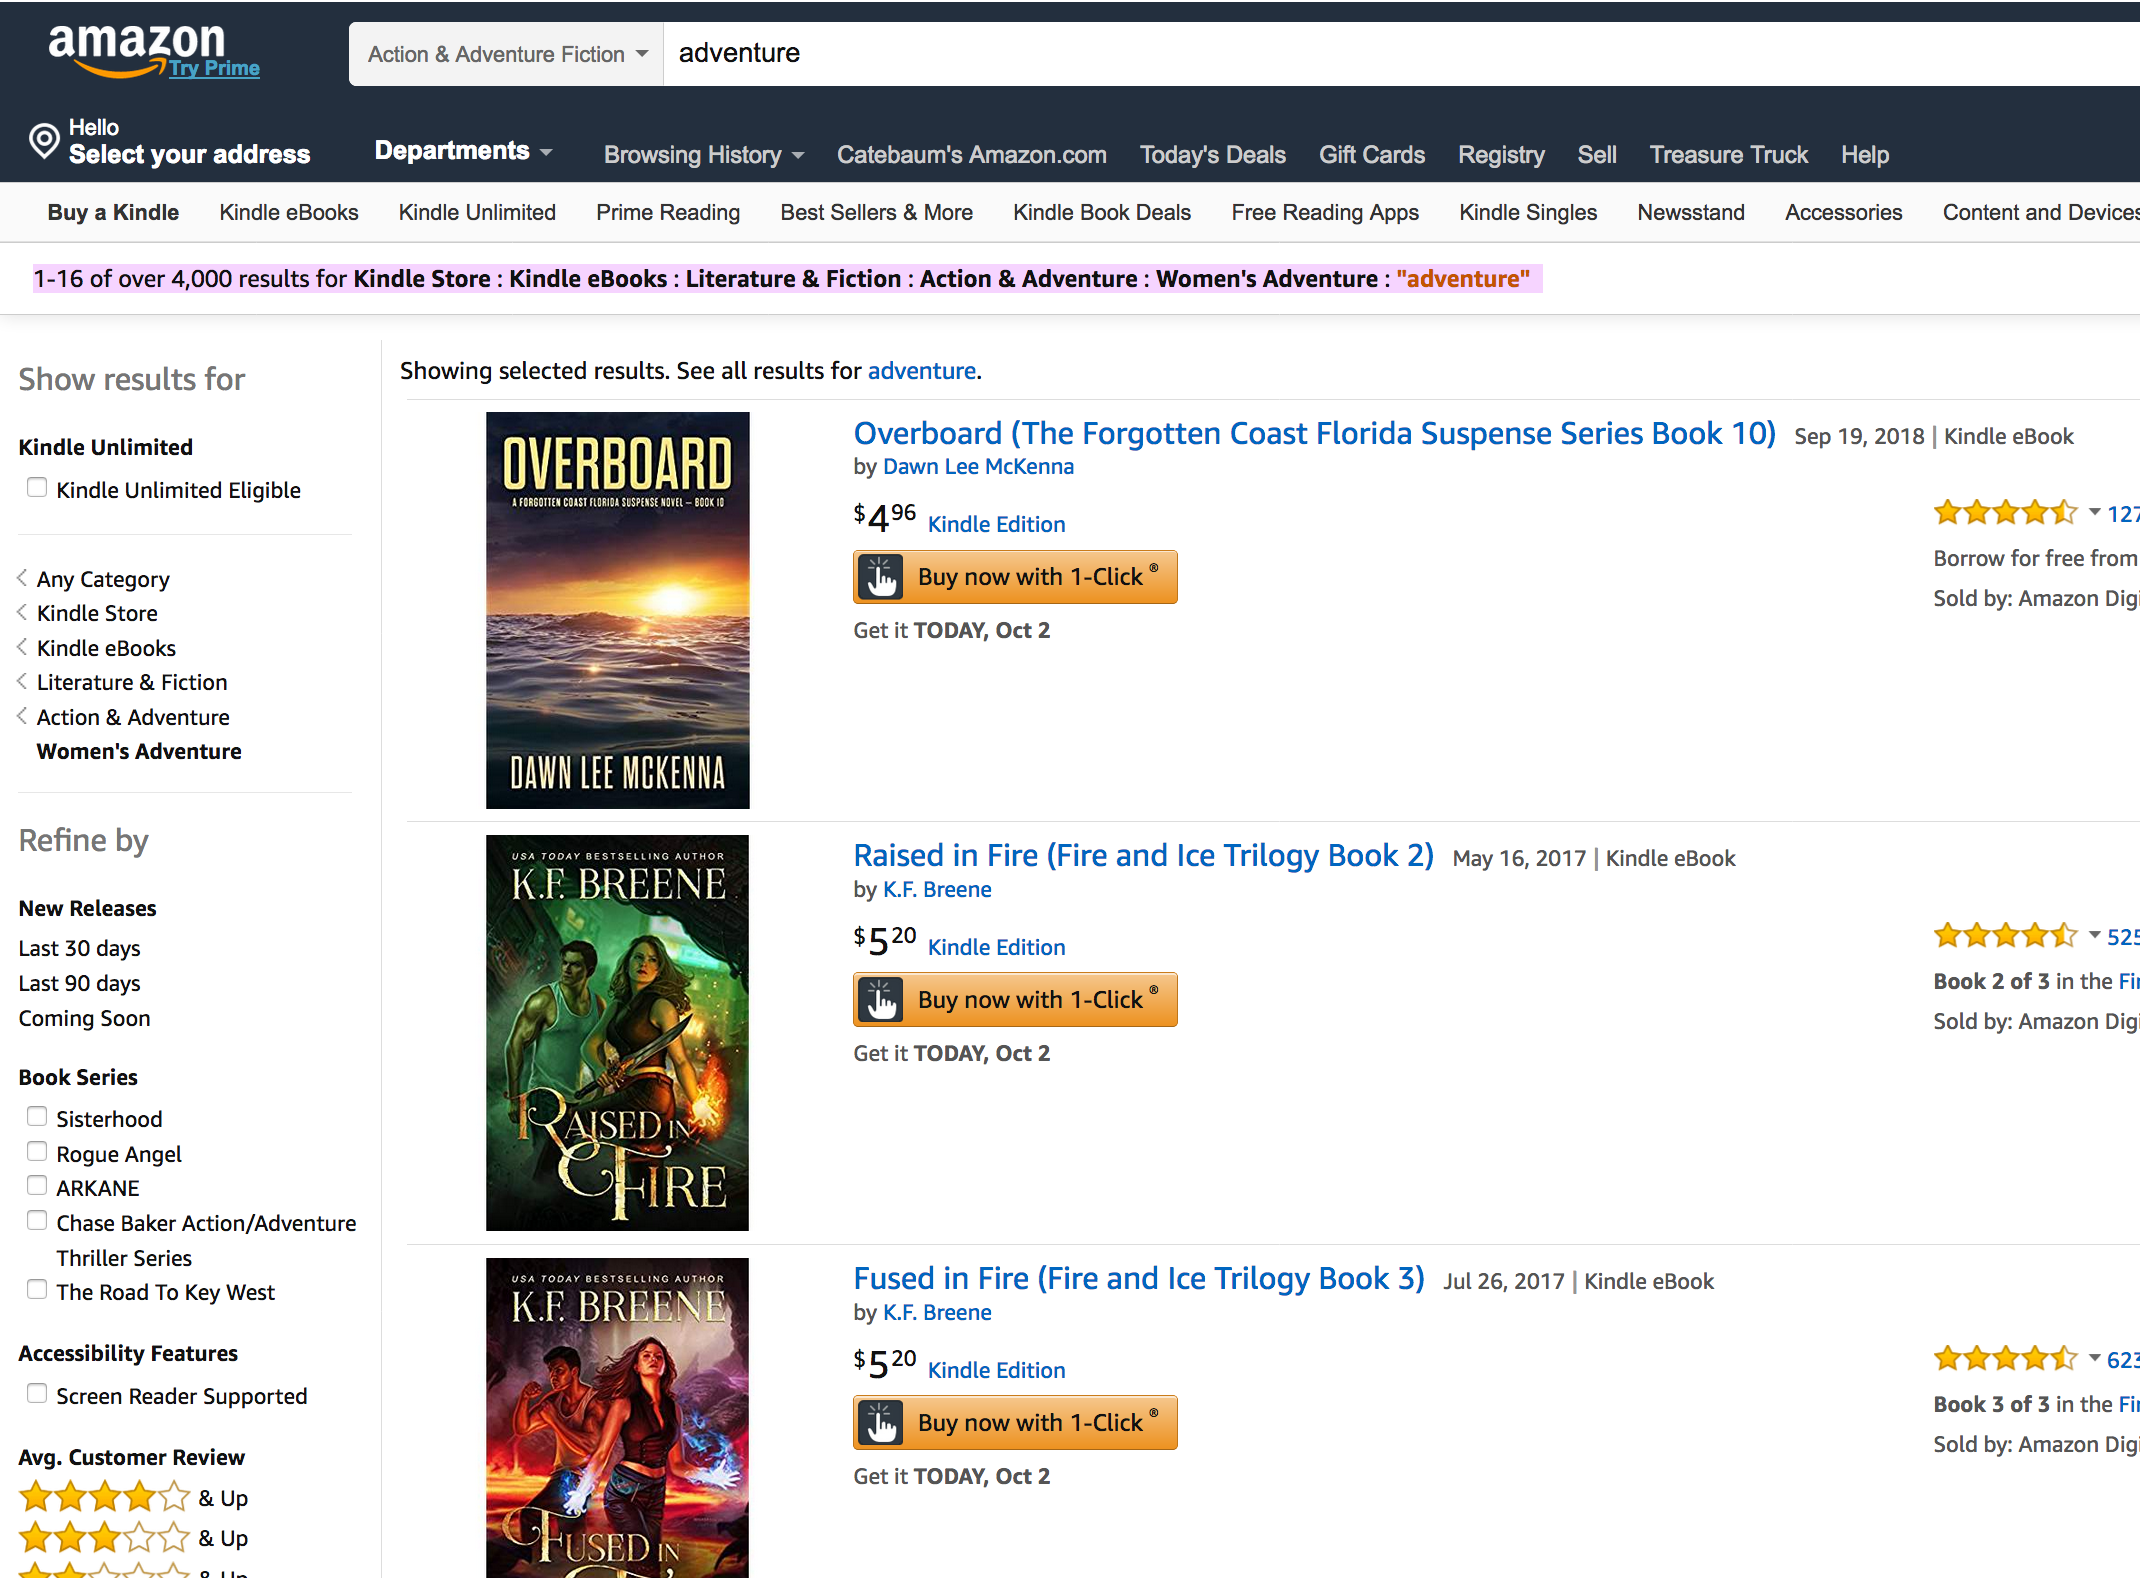Click 1-Click hand icon for Fused in Fire
This screenshot has width=2140, height=1578.
pos(881,1423)
